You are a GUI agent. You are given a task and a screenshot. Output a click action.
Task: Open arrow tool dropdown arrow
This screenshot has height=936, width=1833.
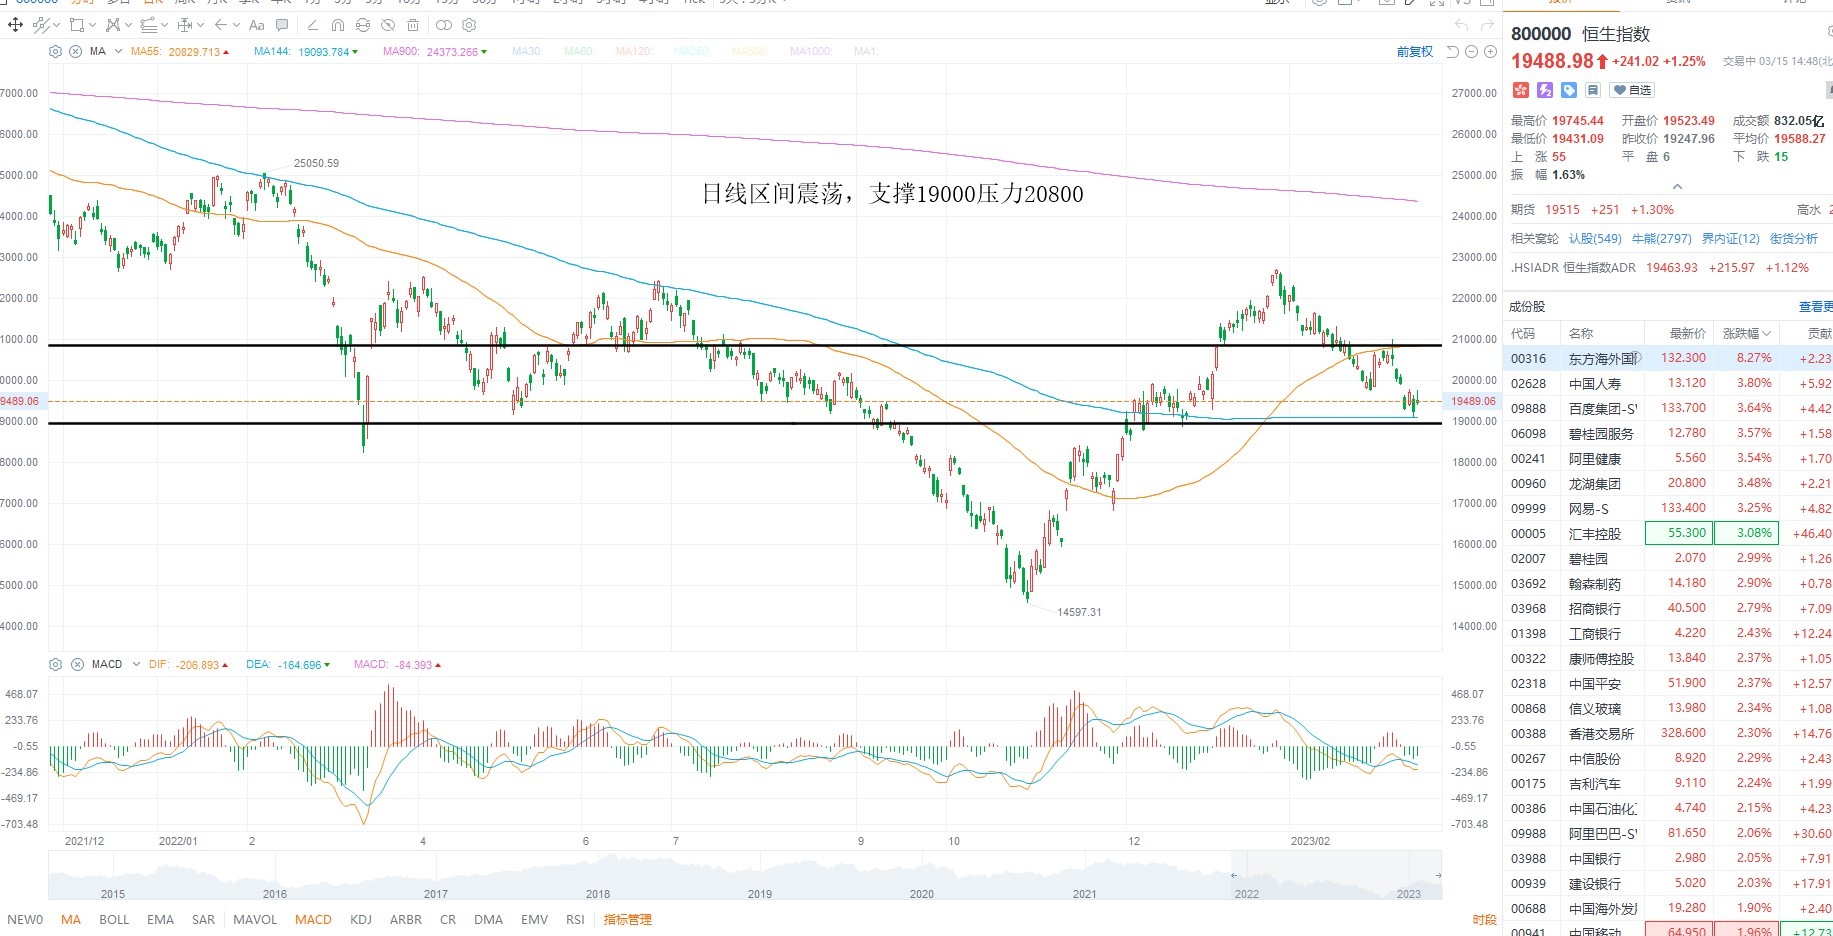tap(236, 25)
